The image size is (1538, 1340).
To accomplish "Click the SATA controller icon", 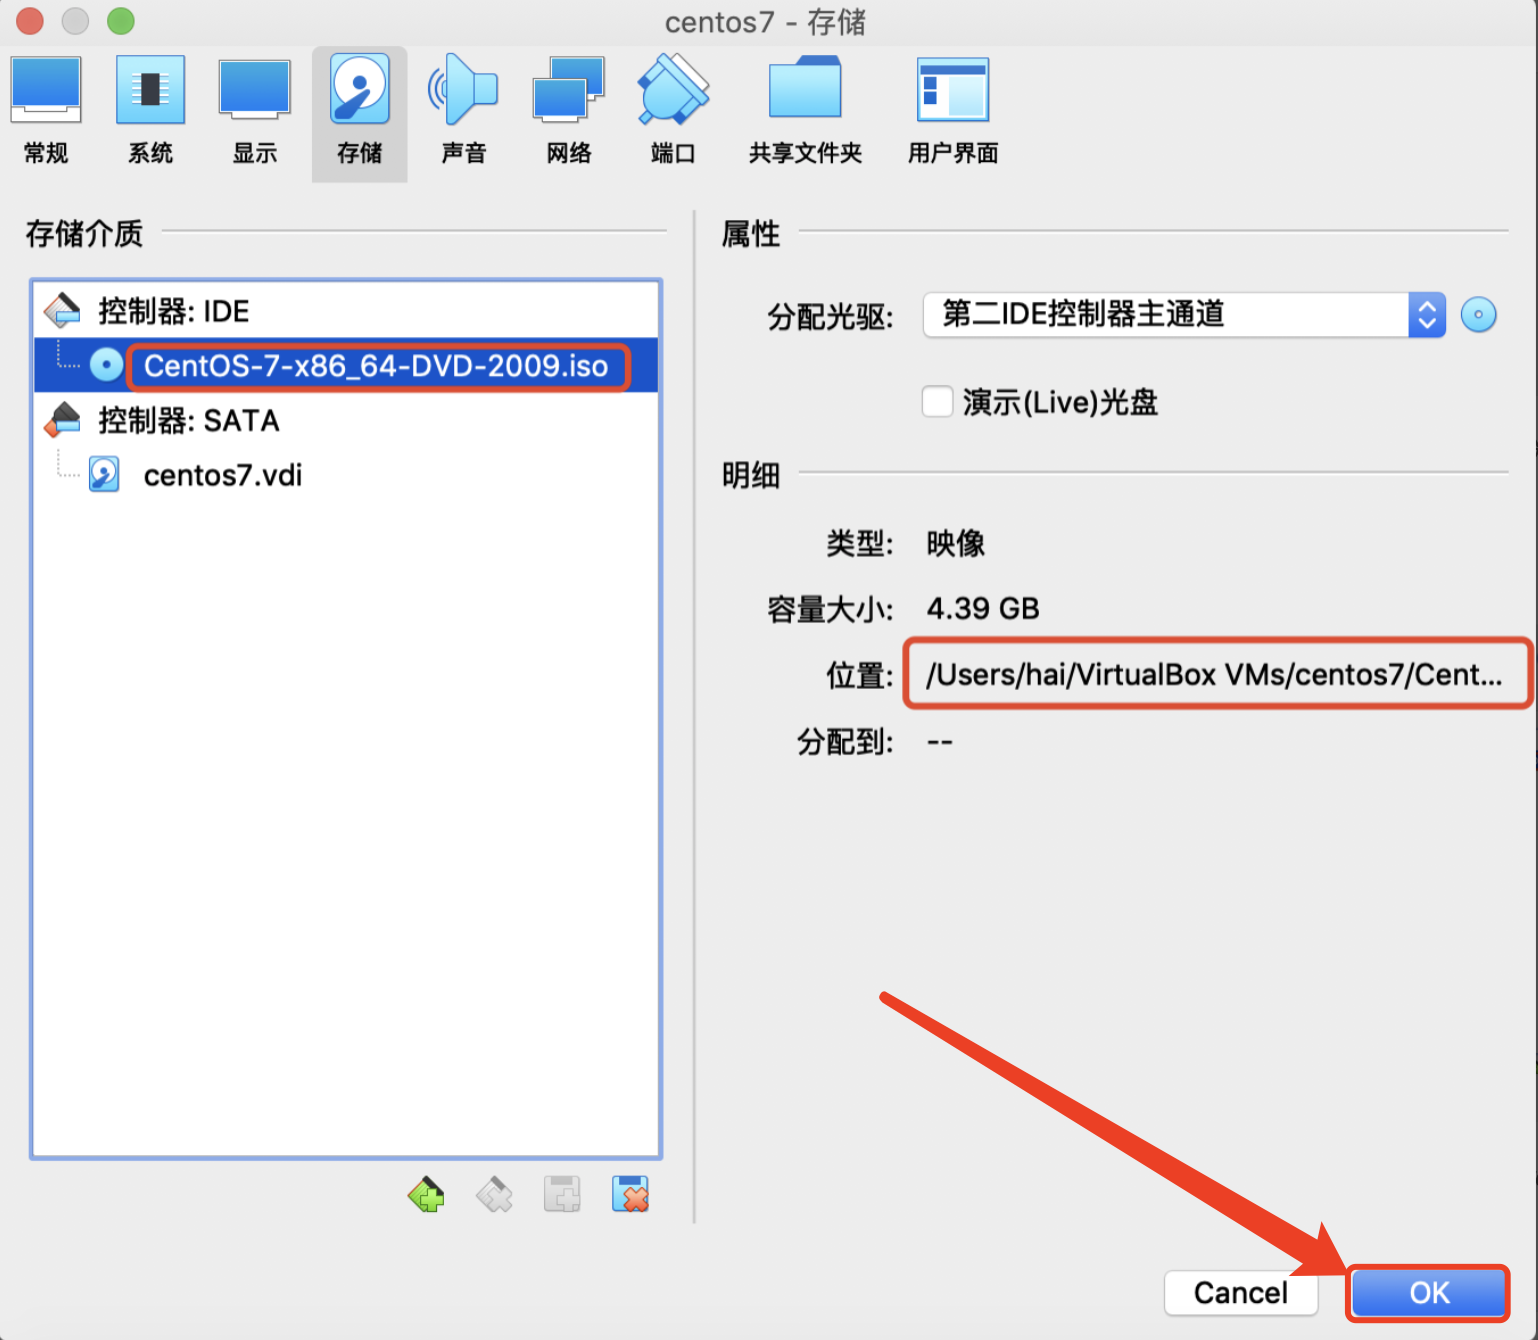I will coord(63,420).
